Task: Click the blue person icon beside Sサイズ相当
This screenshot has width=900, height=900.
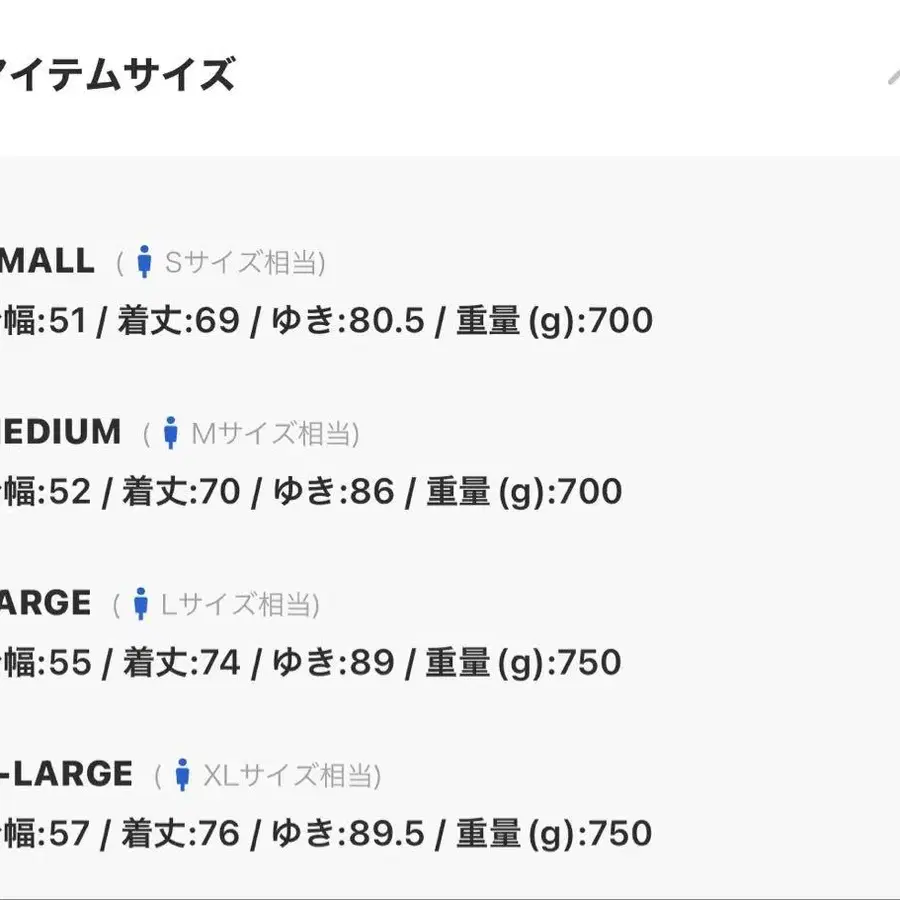Action: (x=144, y=262)
